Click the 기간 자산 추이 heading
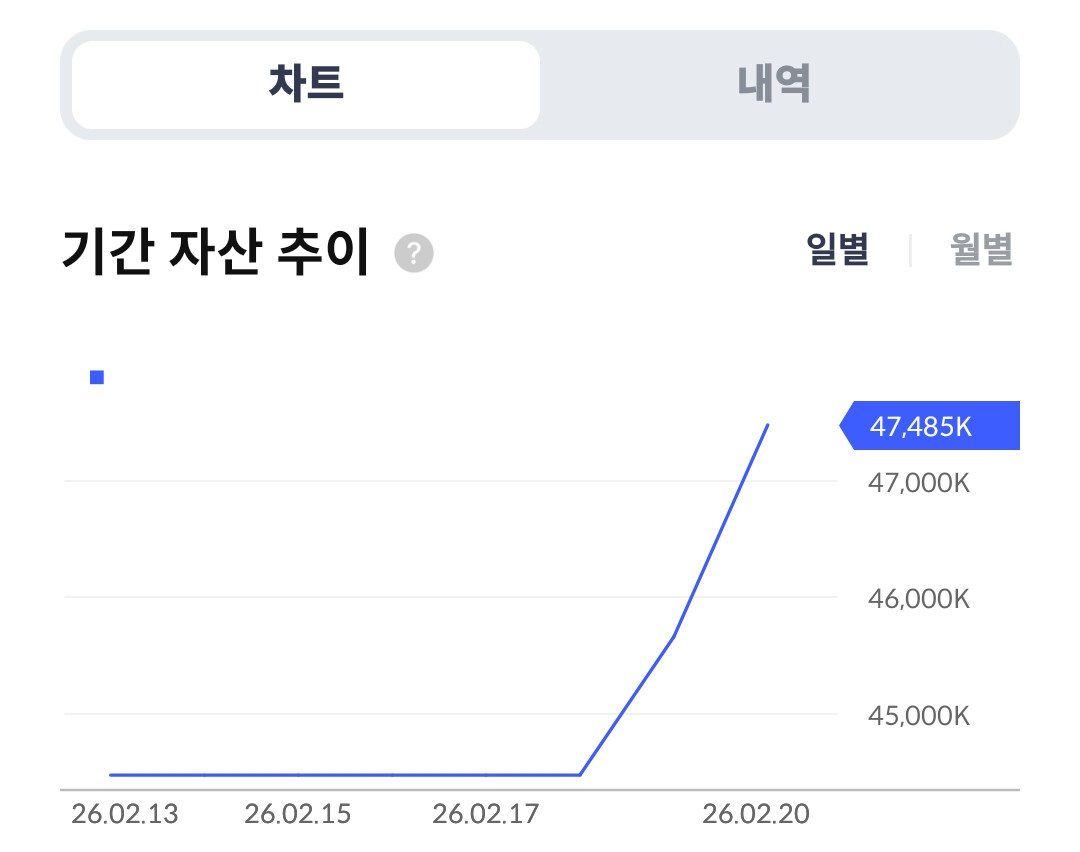The image size is (1080, 852). pos(216,251)
